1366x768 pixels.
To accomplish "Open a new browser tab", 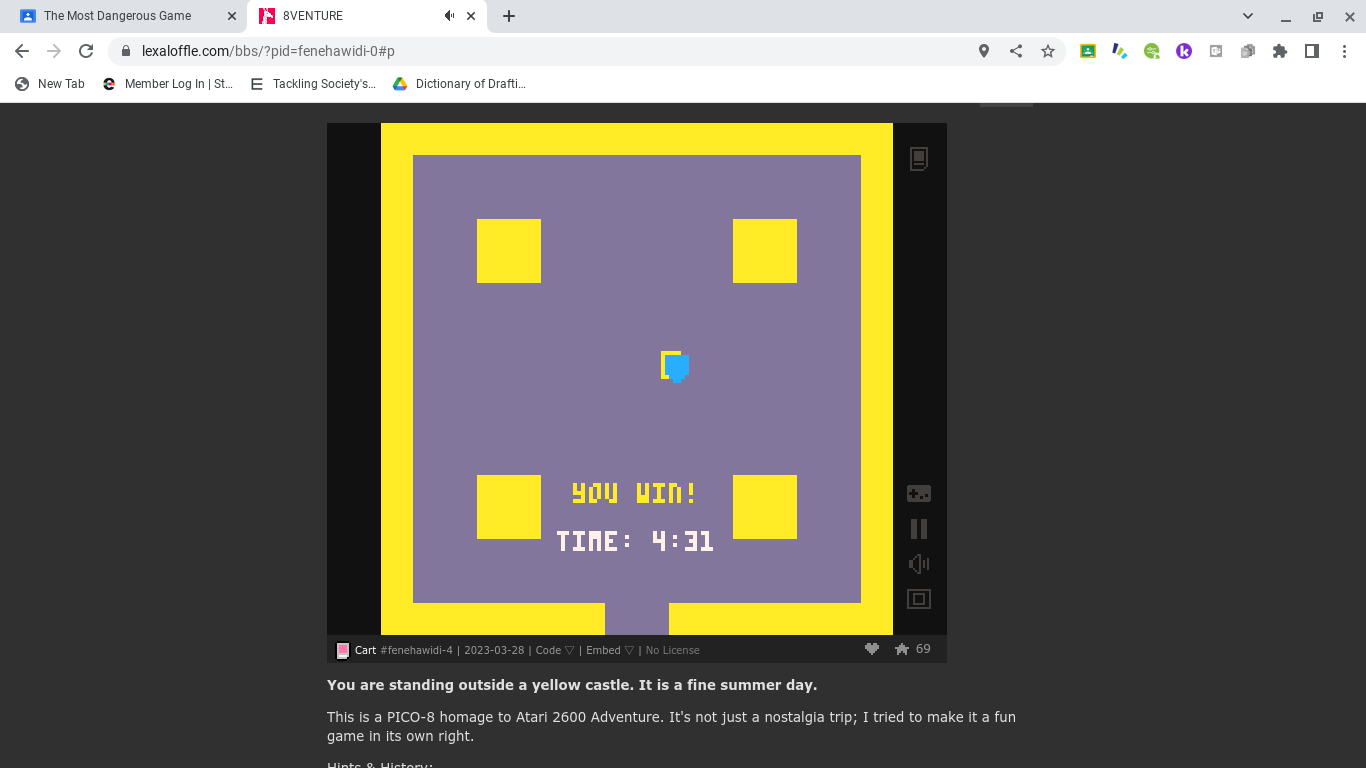I will [509, 16].
